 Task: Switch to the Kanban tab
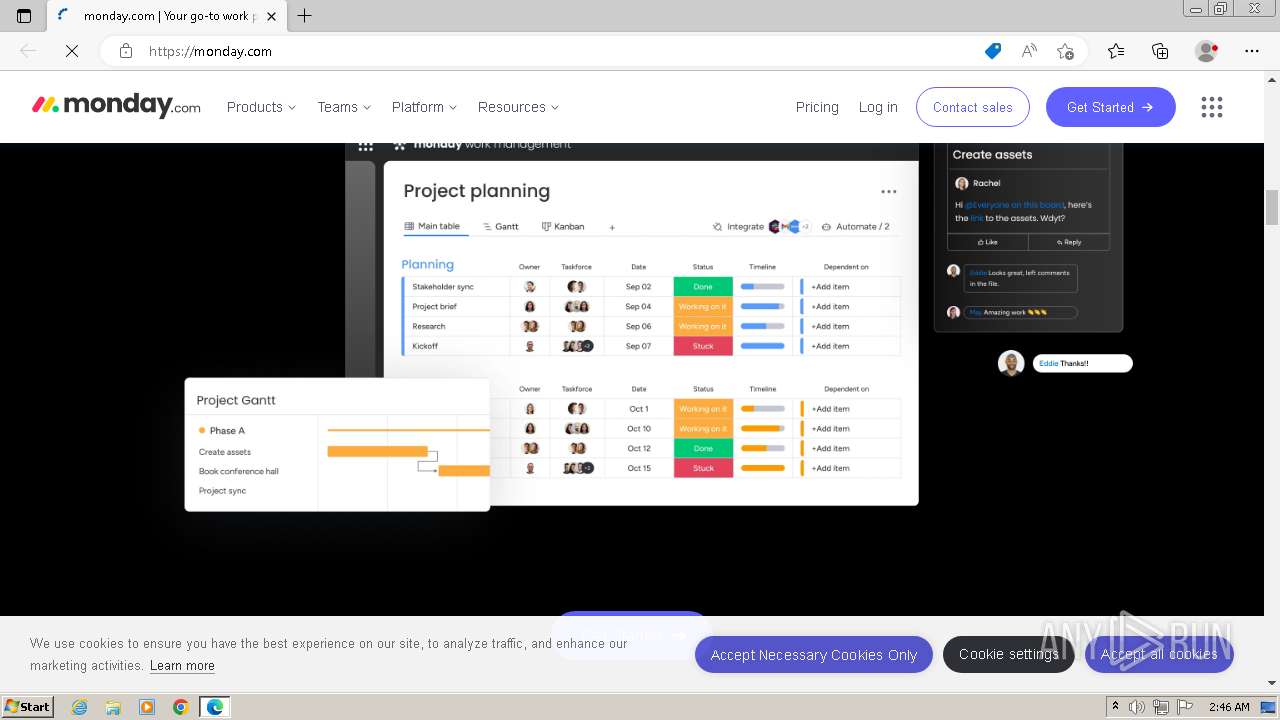click(563, 227)
